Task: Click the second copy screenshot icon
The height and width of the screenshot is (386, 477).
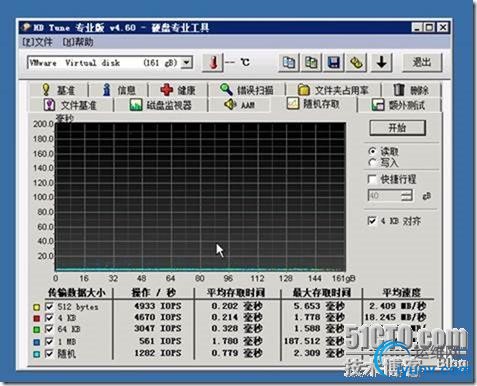Action: click(x=311, y=62)
